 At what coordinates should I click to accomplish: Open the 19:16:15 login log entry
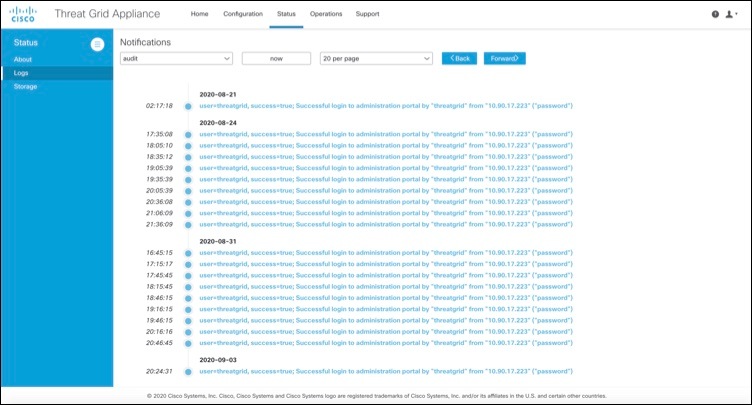click(x=386, y=309)
